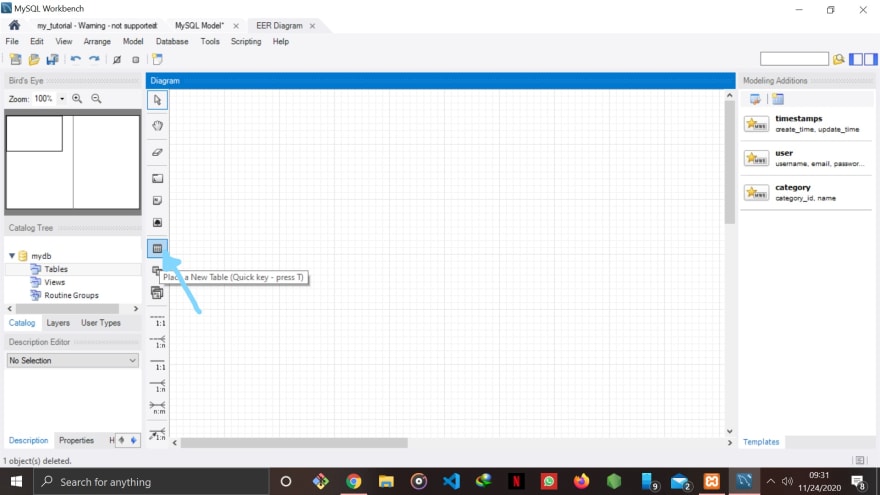Open the Scripting menu
880x495 pixels.
pyautogui.click(x=246, y=42)
